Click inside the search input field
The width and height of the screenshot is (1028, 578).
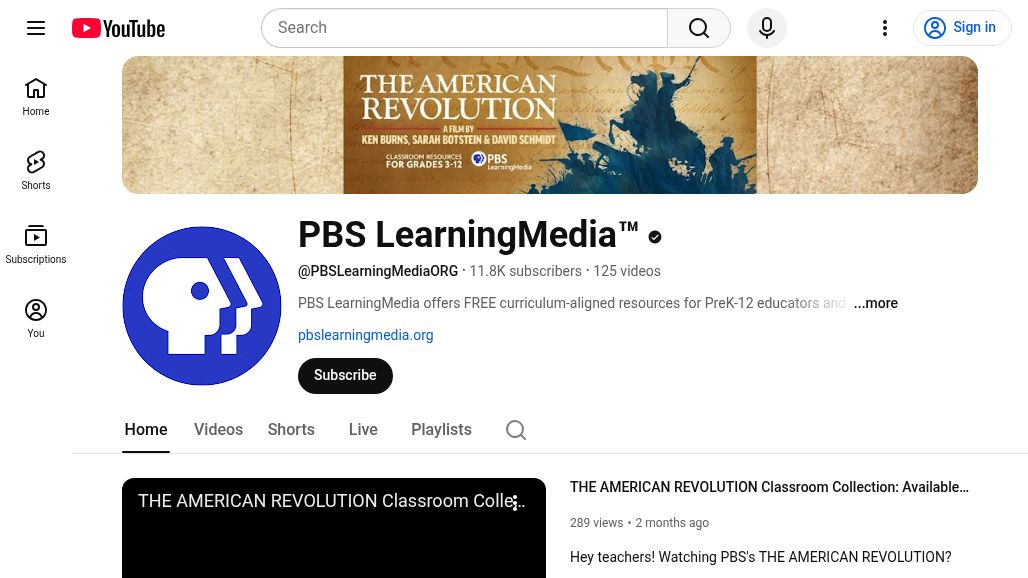click(464, 27)
